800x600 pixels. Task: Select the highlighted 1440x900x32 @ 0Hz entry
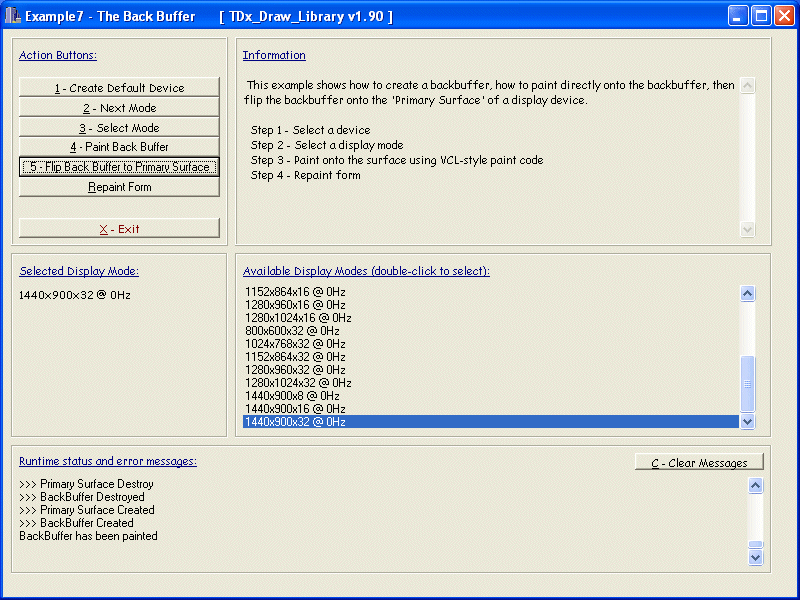[x=295, y=422]
